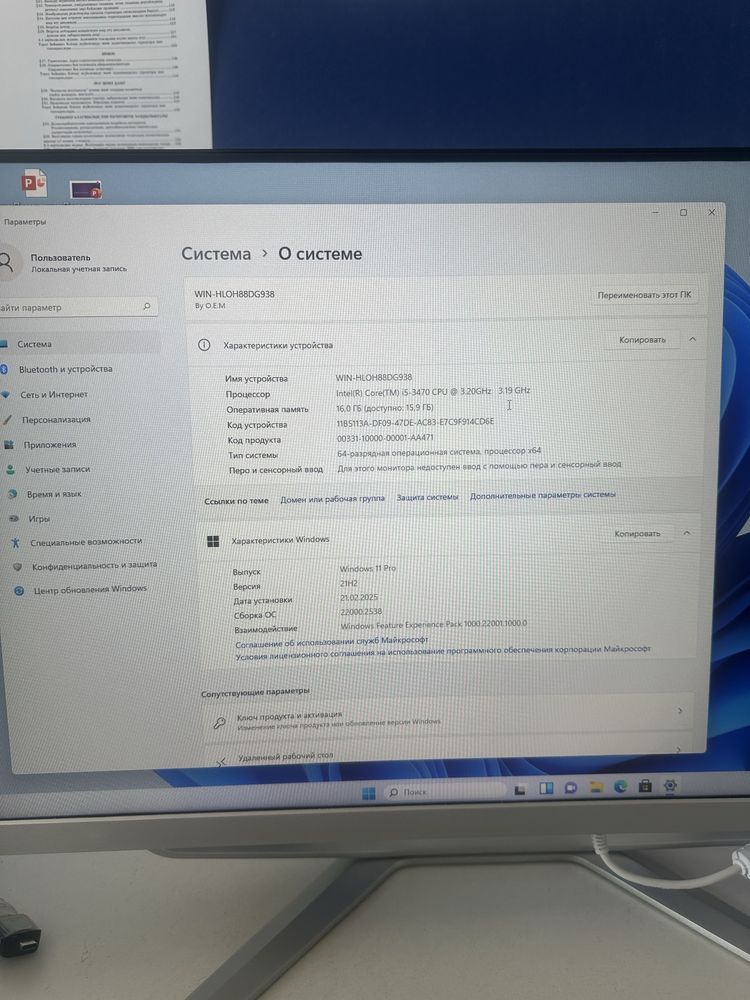
Task: Launch Microsoft Edge from taskbar
Action: click(x=621, y=787)
